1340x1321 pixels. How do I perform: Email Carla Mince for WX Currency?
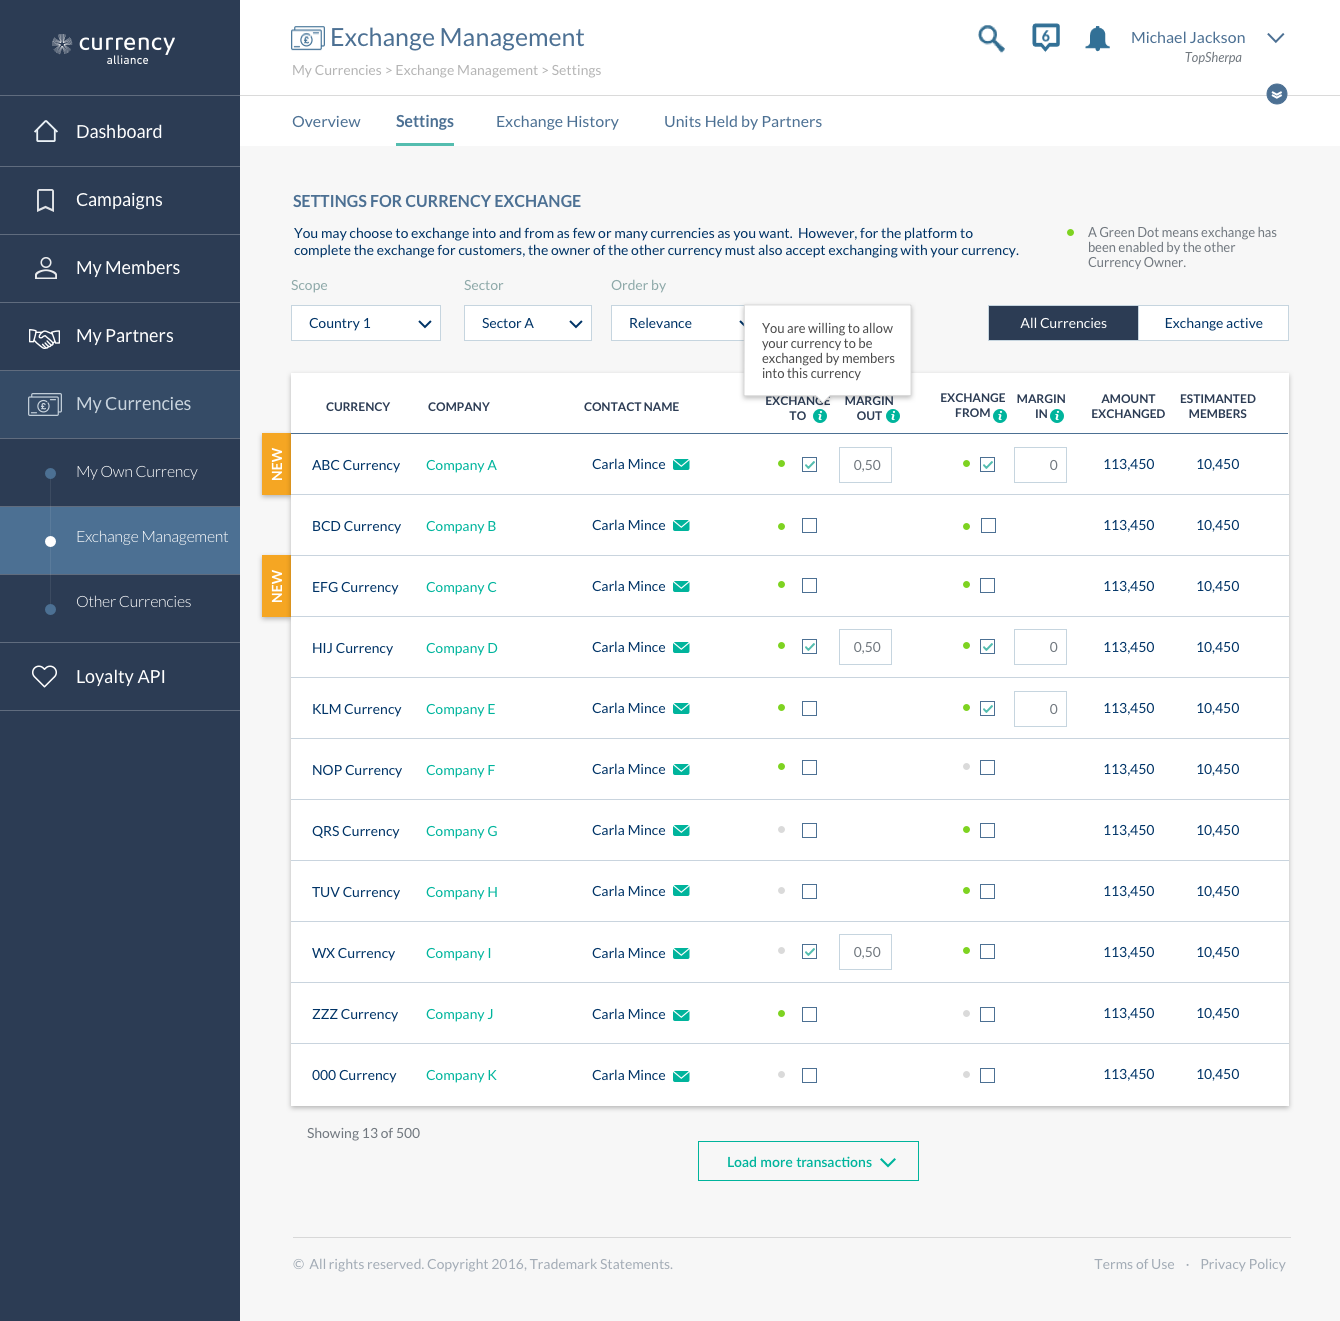coord(681,953)
